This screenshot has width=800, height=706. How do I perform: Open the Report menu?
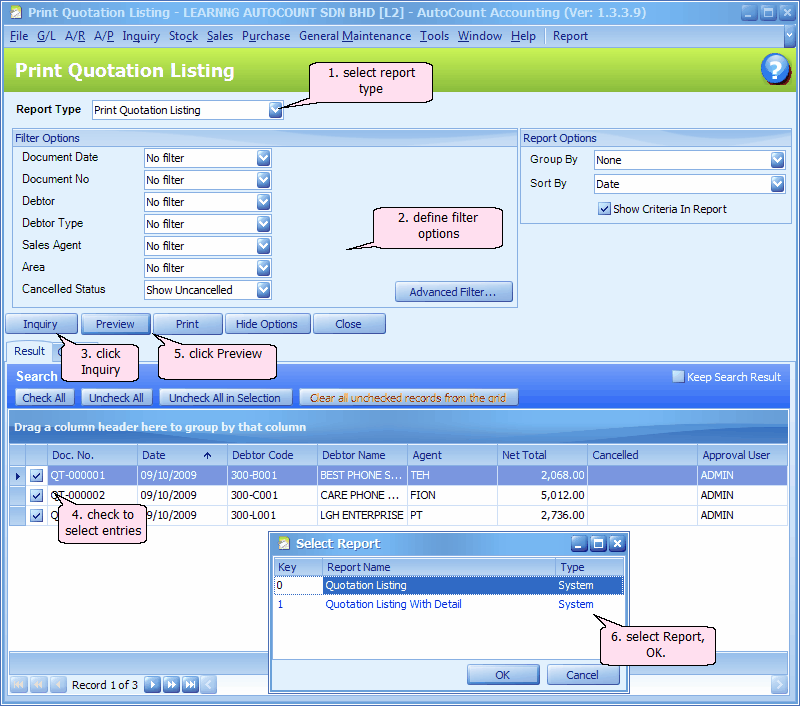[570, 36]
